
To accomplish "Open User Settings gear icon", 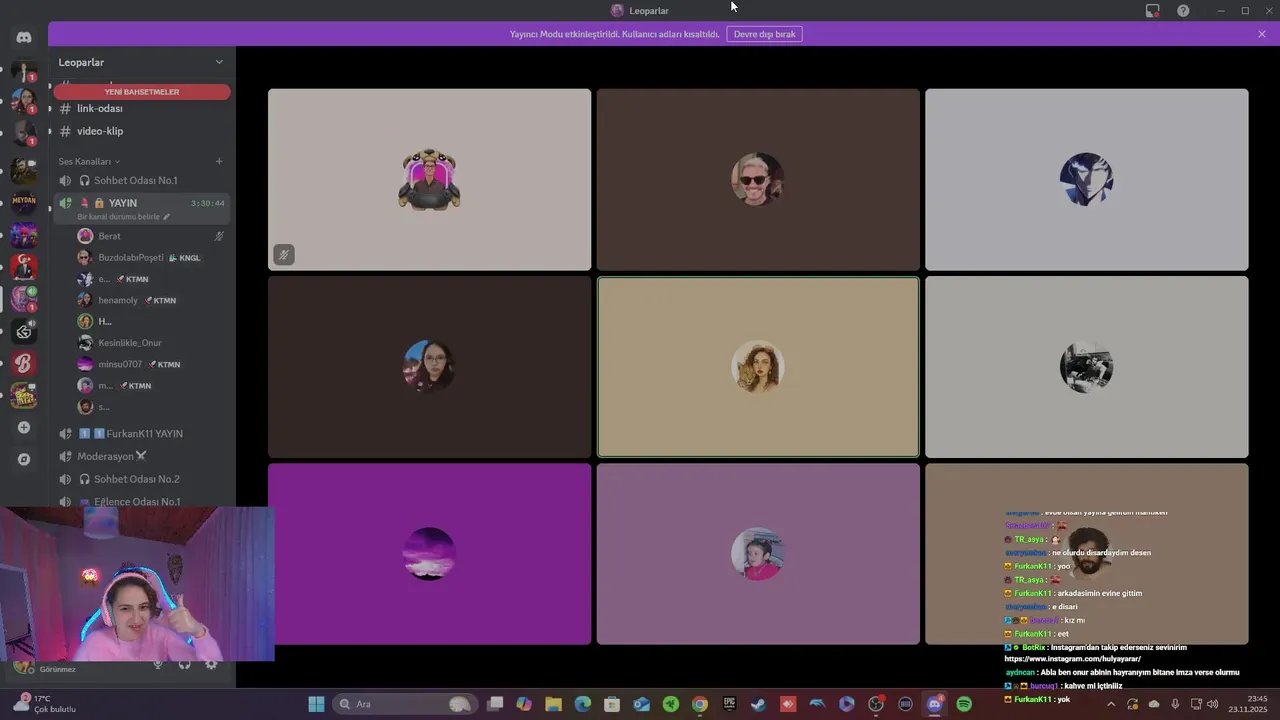I will (x=211, y=665).
